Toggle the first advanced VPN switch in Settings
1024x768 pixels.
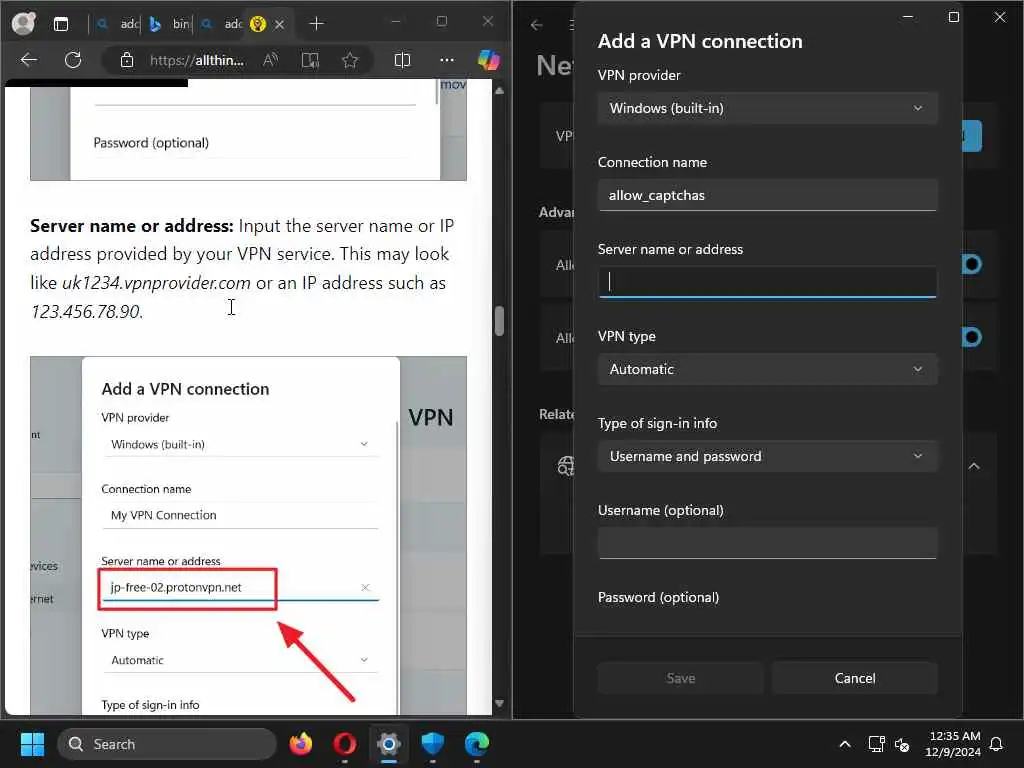point(972,264)
